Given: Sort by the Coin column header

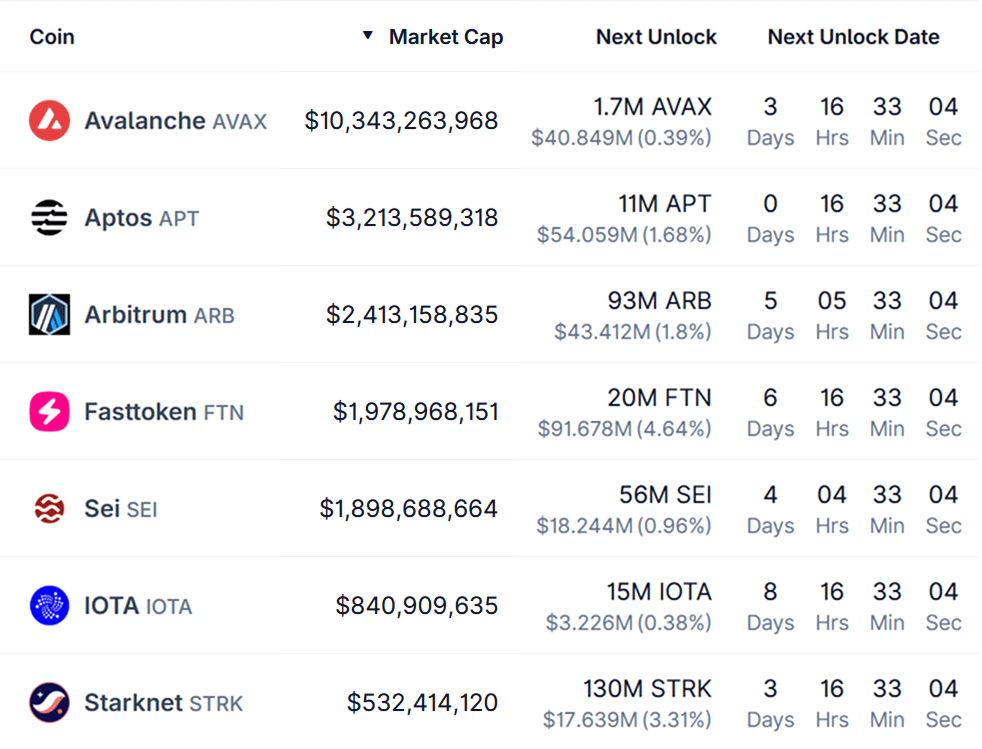Looking at the screenshot, I should [52, 37].
